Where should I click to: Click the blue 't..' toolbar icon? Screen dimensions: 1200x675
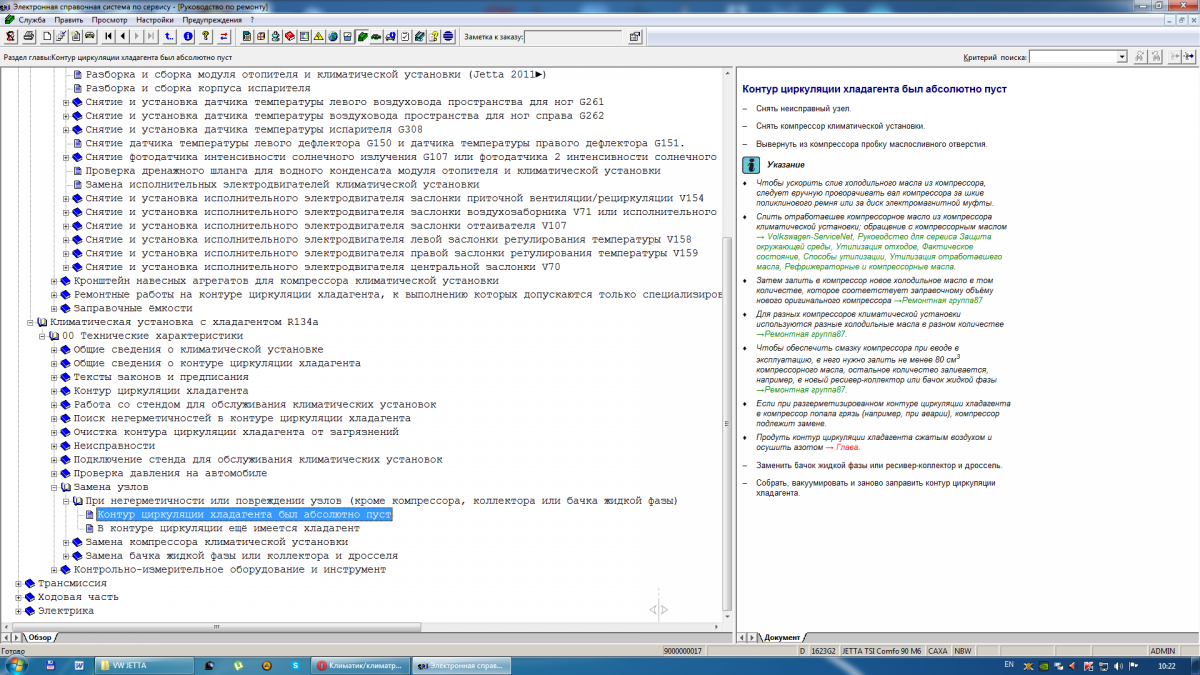pos(169,37)
